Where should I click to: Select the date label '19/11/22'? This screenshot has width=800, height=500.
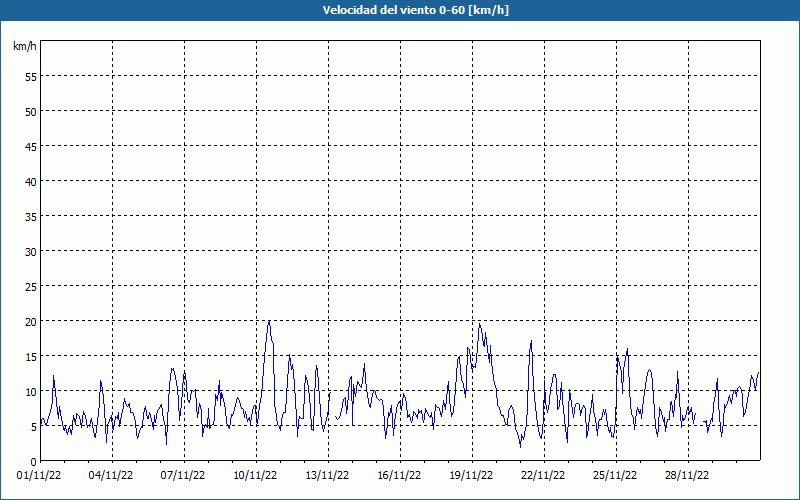click(x=471, y=476)
